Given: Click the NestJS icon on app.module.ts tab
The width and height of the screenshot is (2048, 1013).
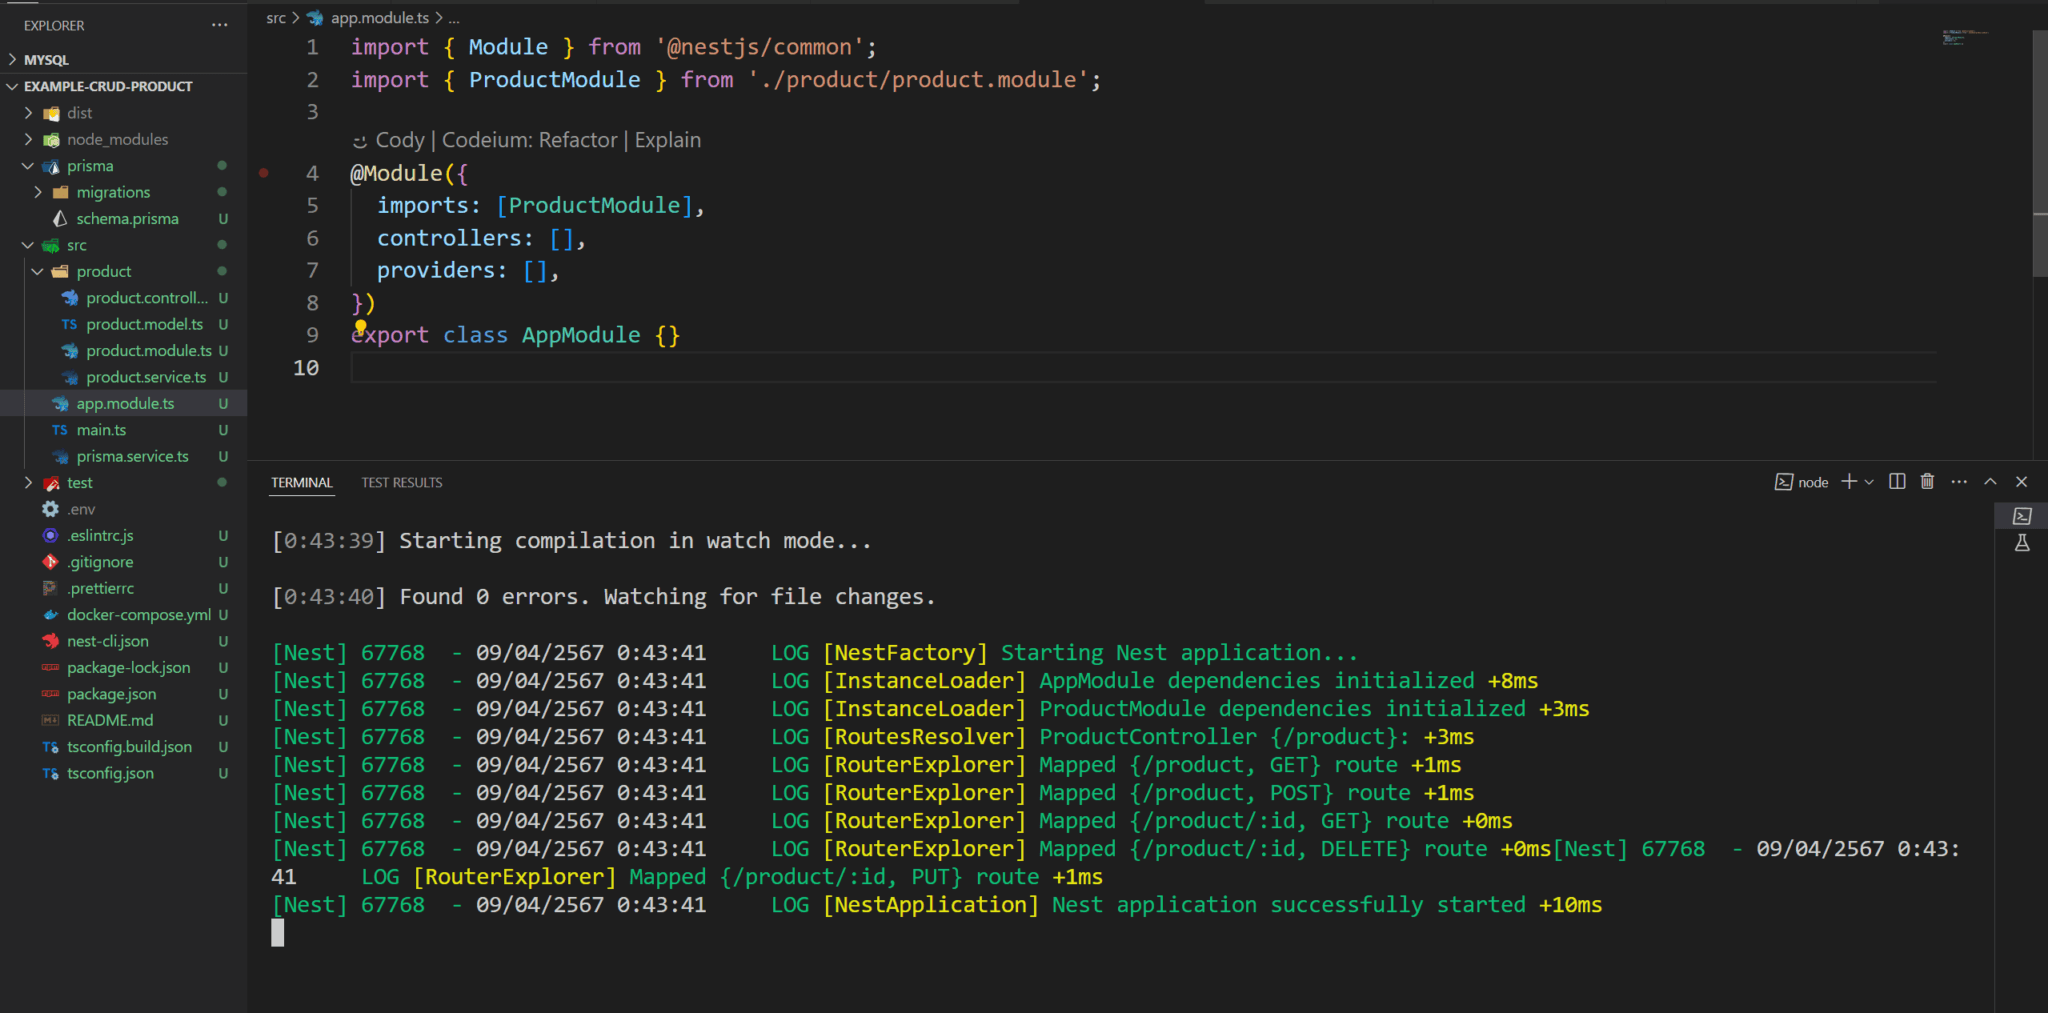Looking at the screenshot, I should pos(314,17).
